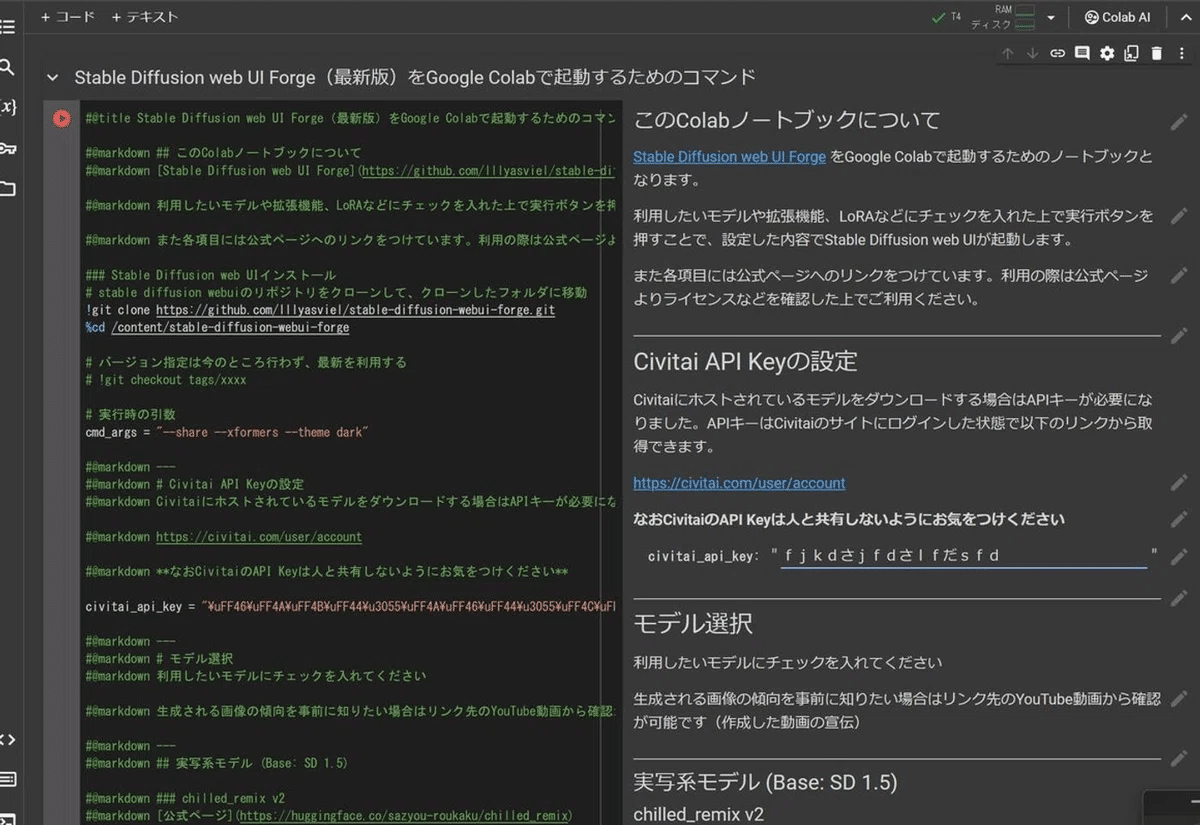The height and width of the screenshot is (825, 1200).
Task: Add a new code cell with +コード
Action: pos(68,17)
